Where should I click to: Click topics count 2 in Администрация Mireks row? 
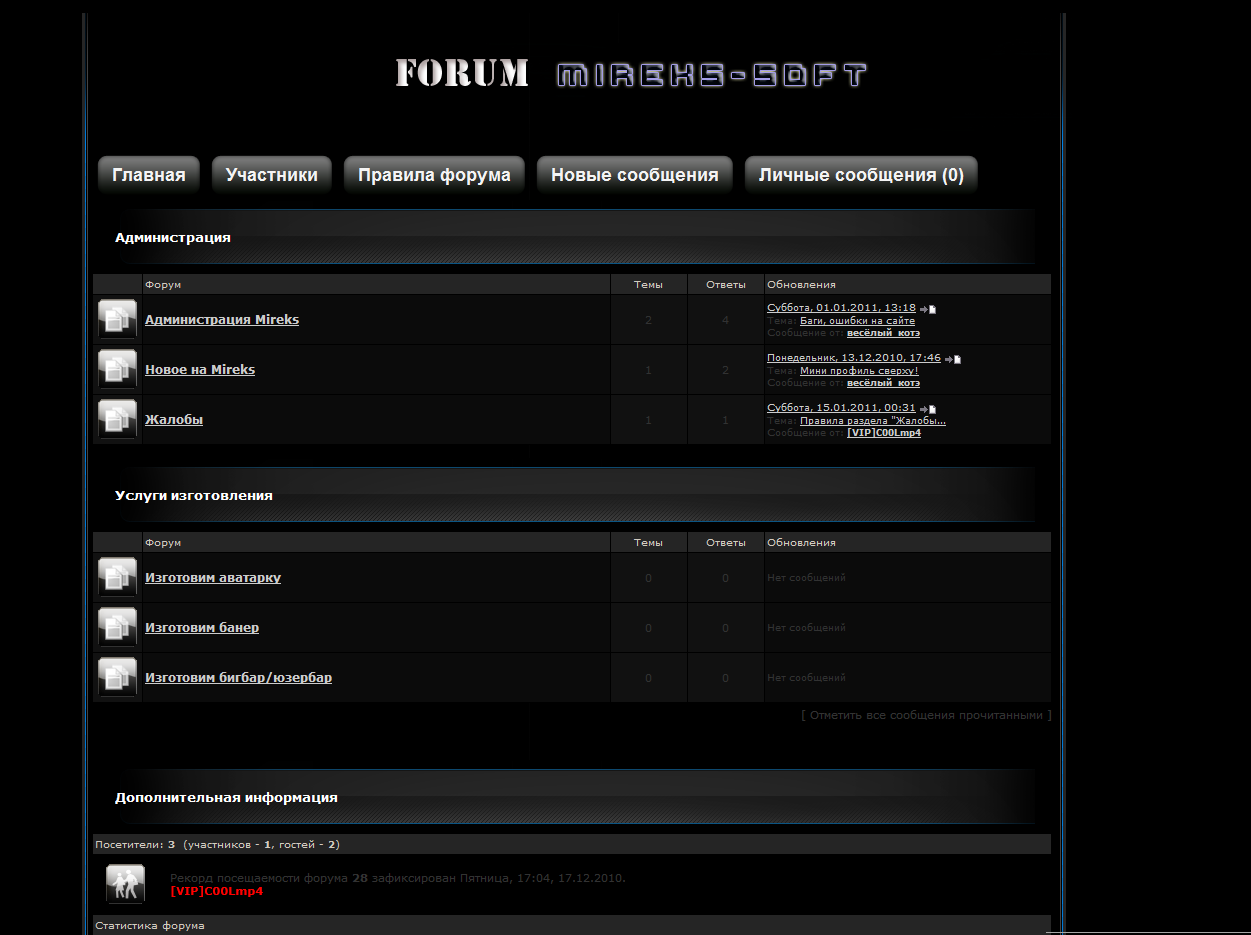[648, 320]
